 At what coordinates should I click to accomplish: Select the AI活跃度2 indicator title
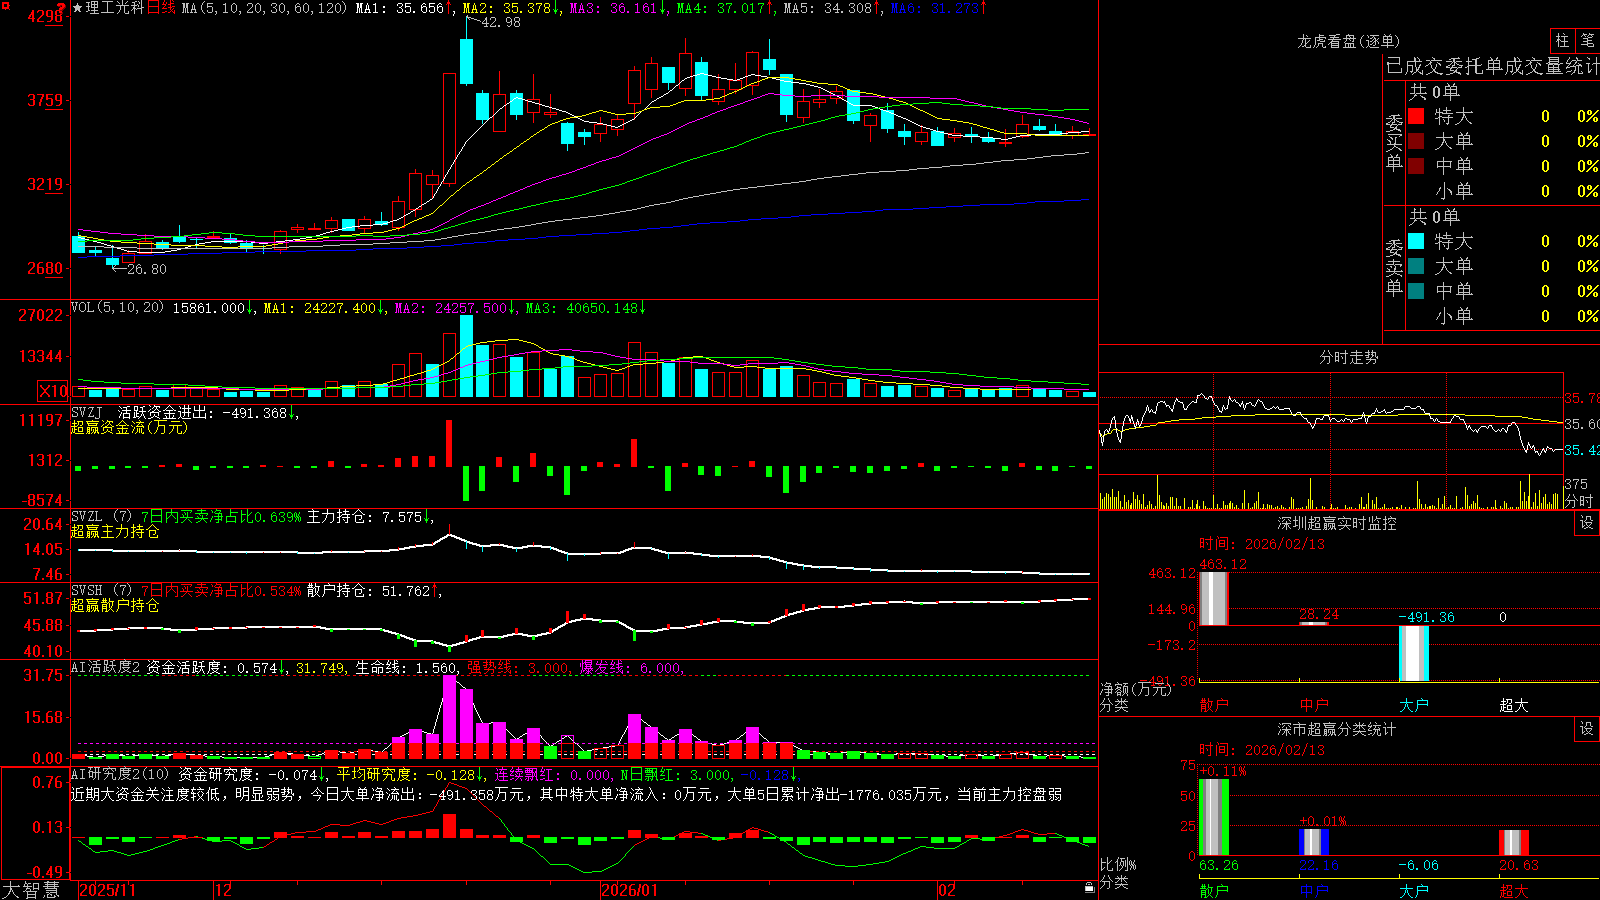[x=106, y=667]
